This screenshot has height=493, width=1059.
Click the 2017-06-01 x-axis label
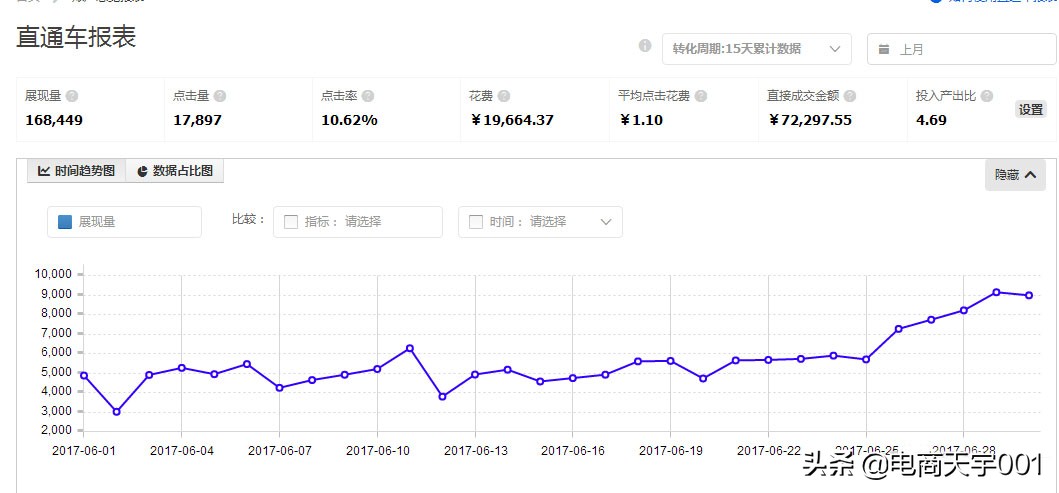click(x=84, y=450)
